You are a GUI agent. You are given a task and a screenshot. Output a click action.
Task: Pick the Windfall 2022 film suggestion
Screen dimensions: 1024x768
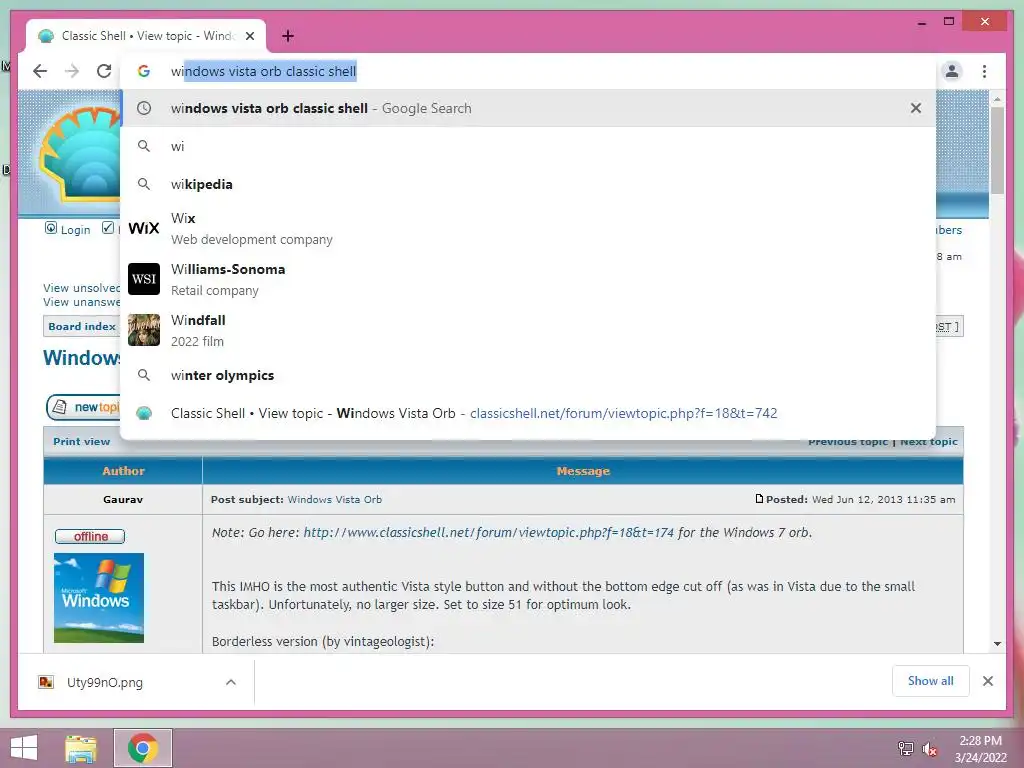[528, 330]
